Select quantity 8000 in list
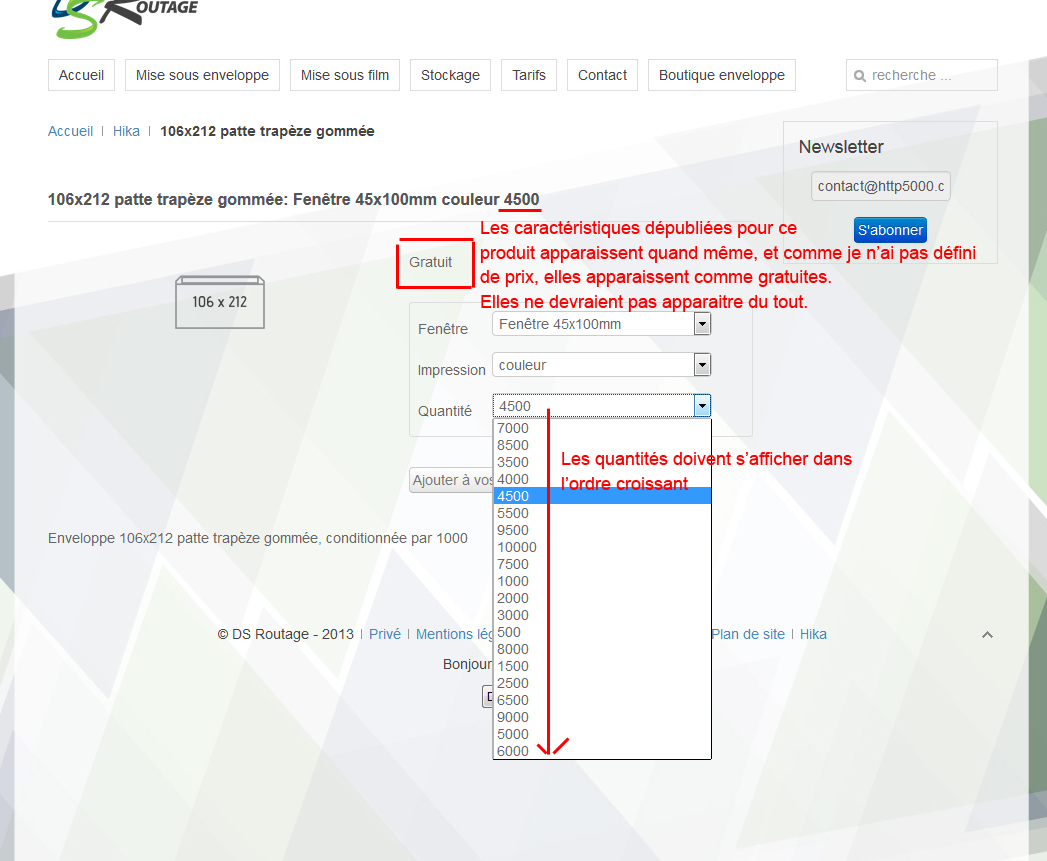 pyautogui.click(x=602, y=649)
